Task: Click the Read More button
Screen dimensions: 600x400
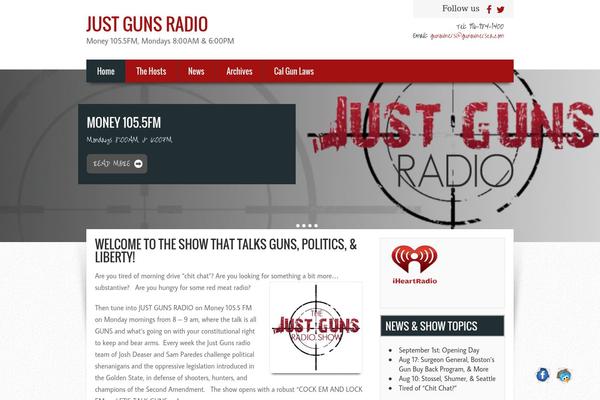Action: coord(117,164)
